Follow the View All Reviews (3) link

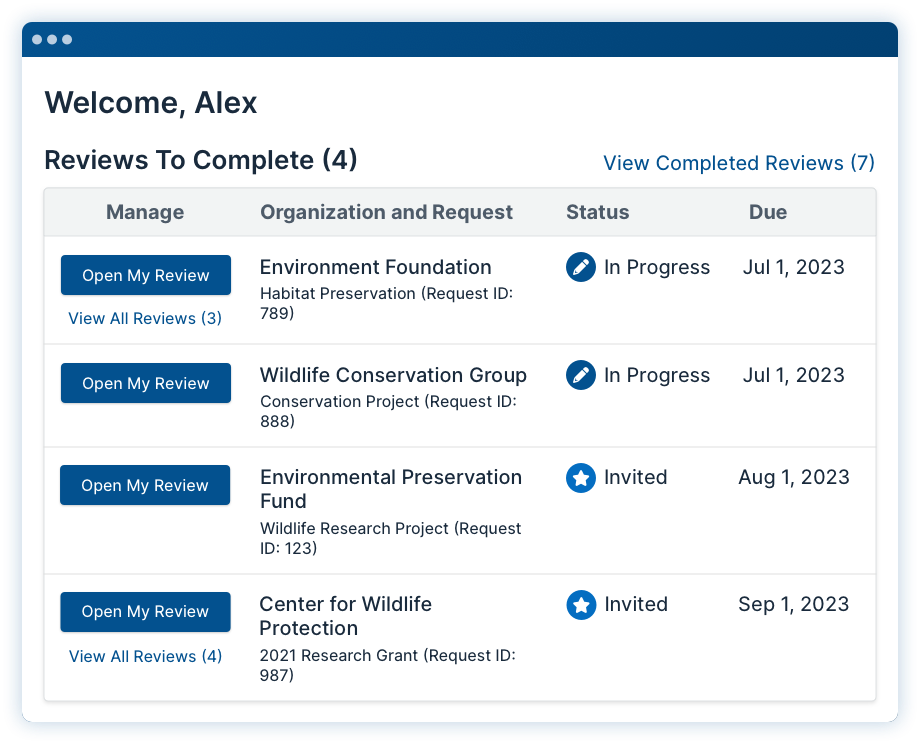(x=145, y=319)
